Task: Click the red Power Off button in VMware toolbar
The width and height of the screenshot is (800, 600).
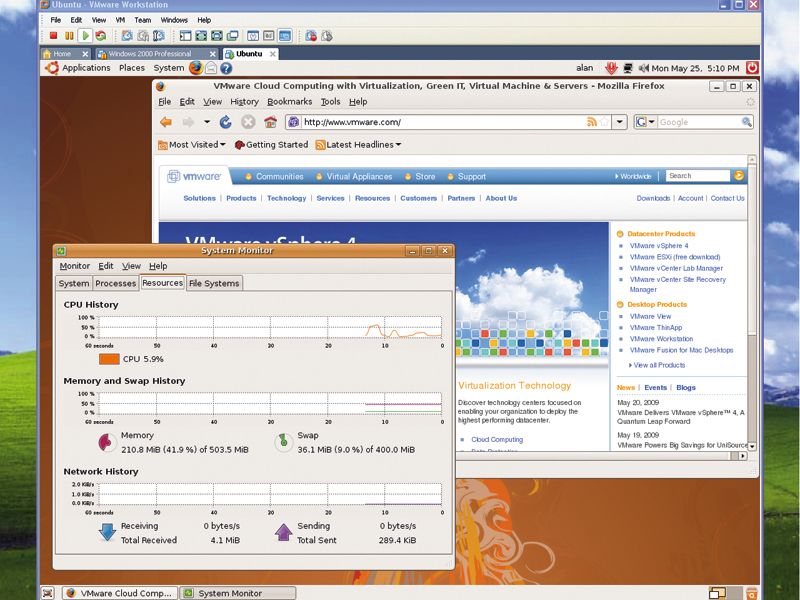Action: (53, 36)
